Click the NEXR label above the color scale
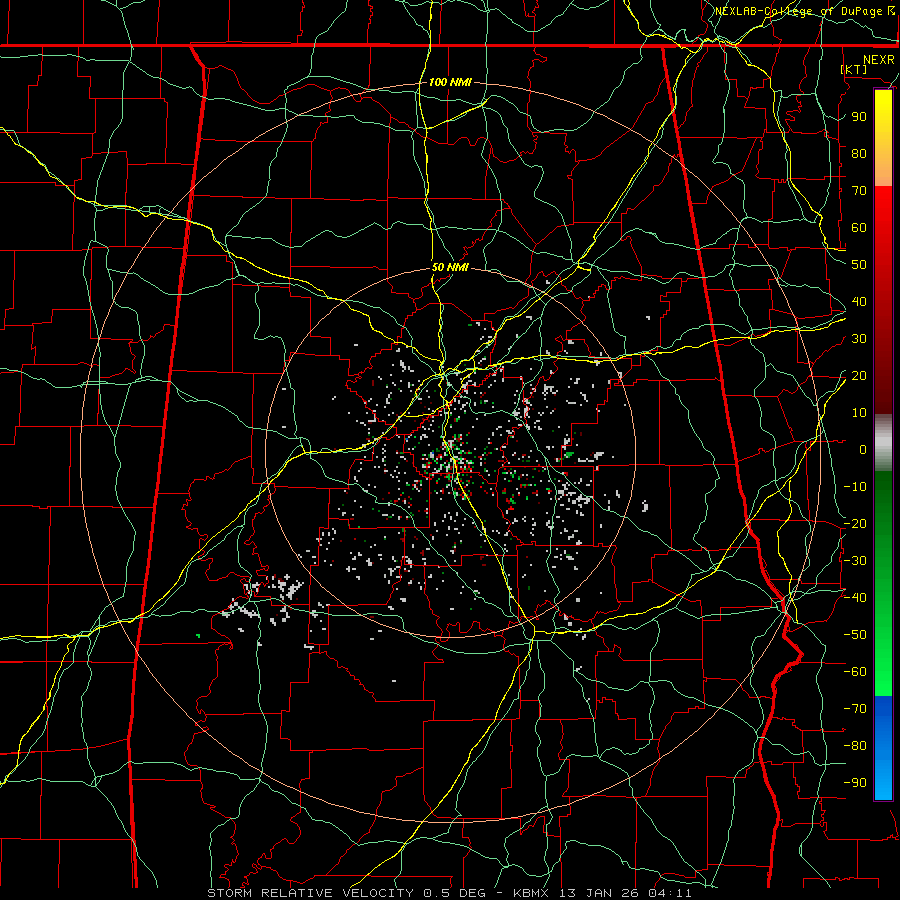 pyautogui.click(x=879, y=60)
